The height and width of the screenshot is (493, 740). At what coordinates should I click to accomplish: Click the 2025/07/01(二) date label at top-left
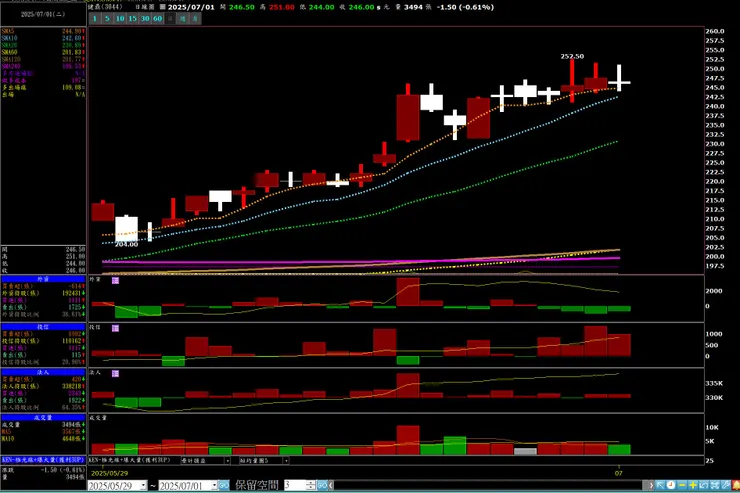point(43,15)
